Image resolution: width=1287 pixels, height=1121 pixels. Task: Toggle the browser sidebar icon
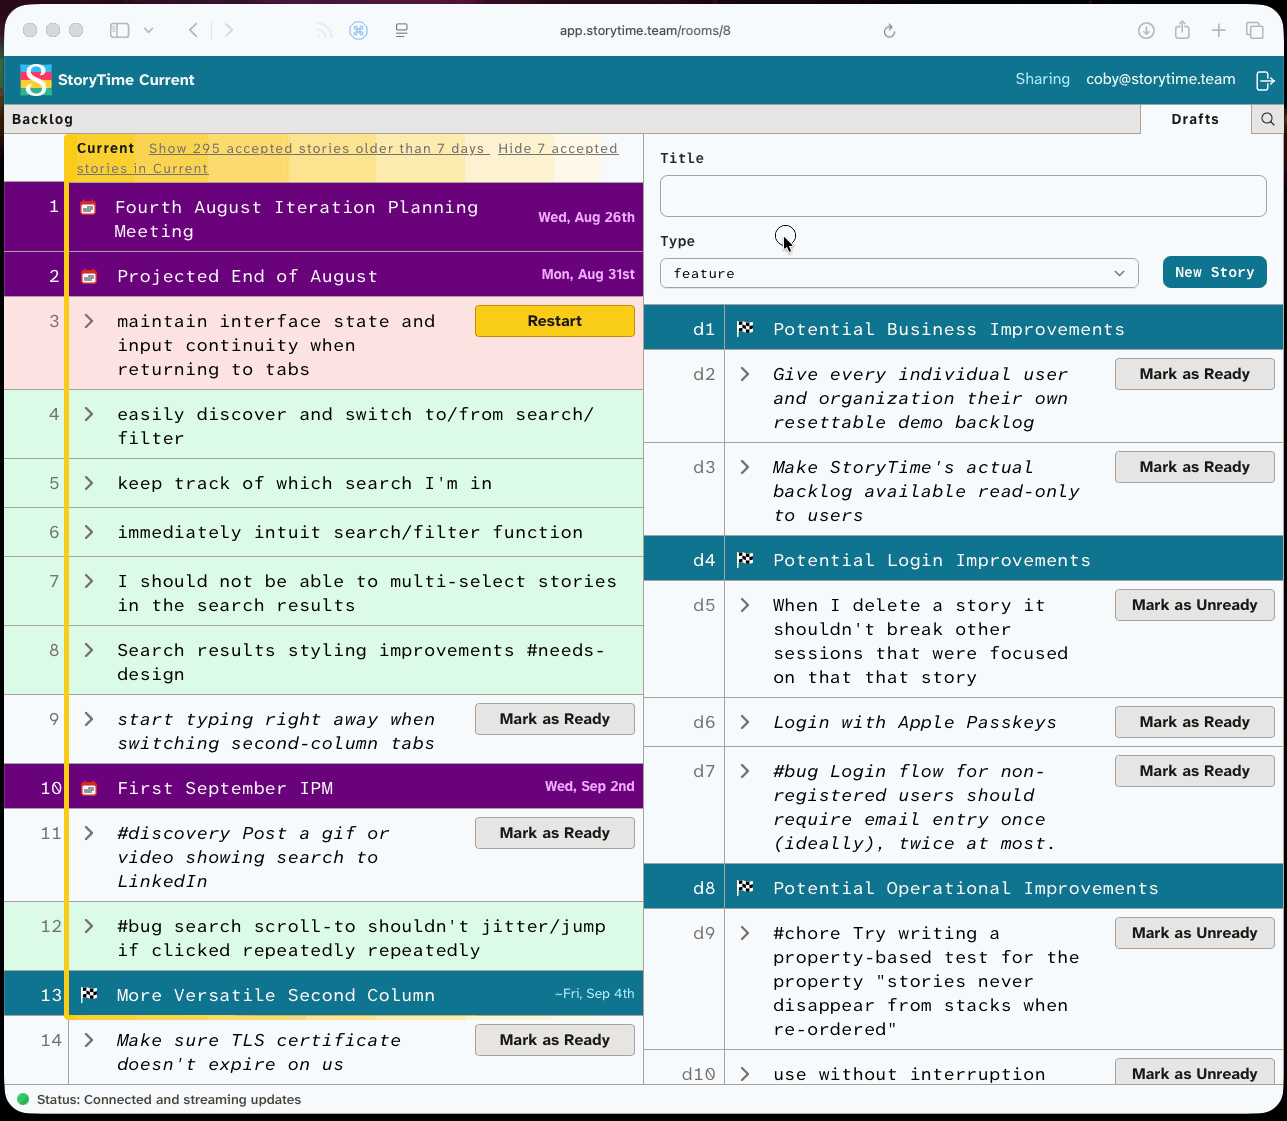click(x=120, y=30)
